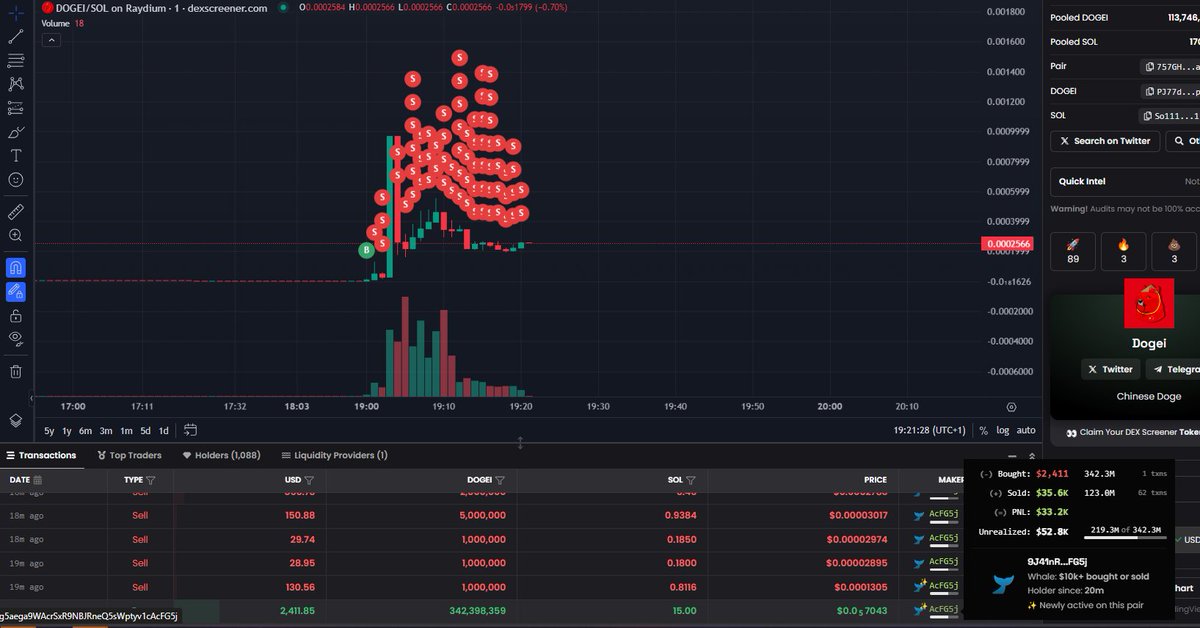This screenshot has width=1200, height=628.
Task: Select the trend line drawing tool
Action: point(16,36)
